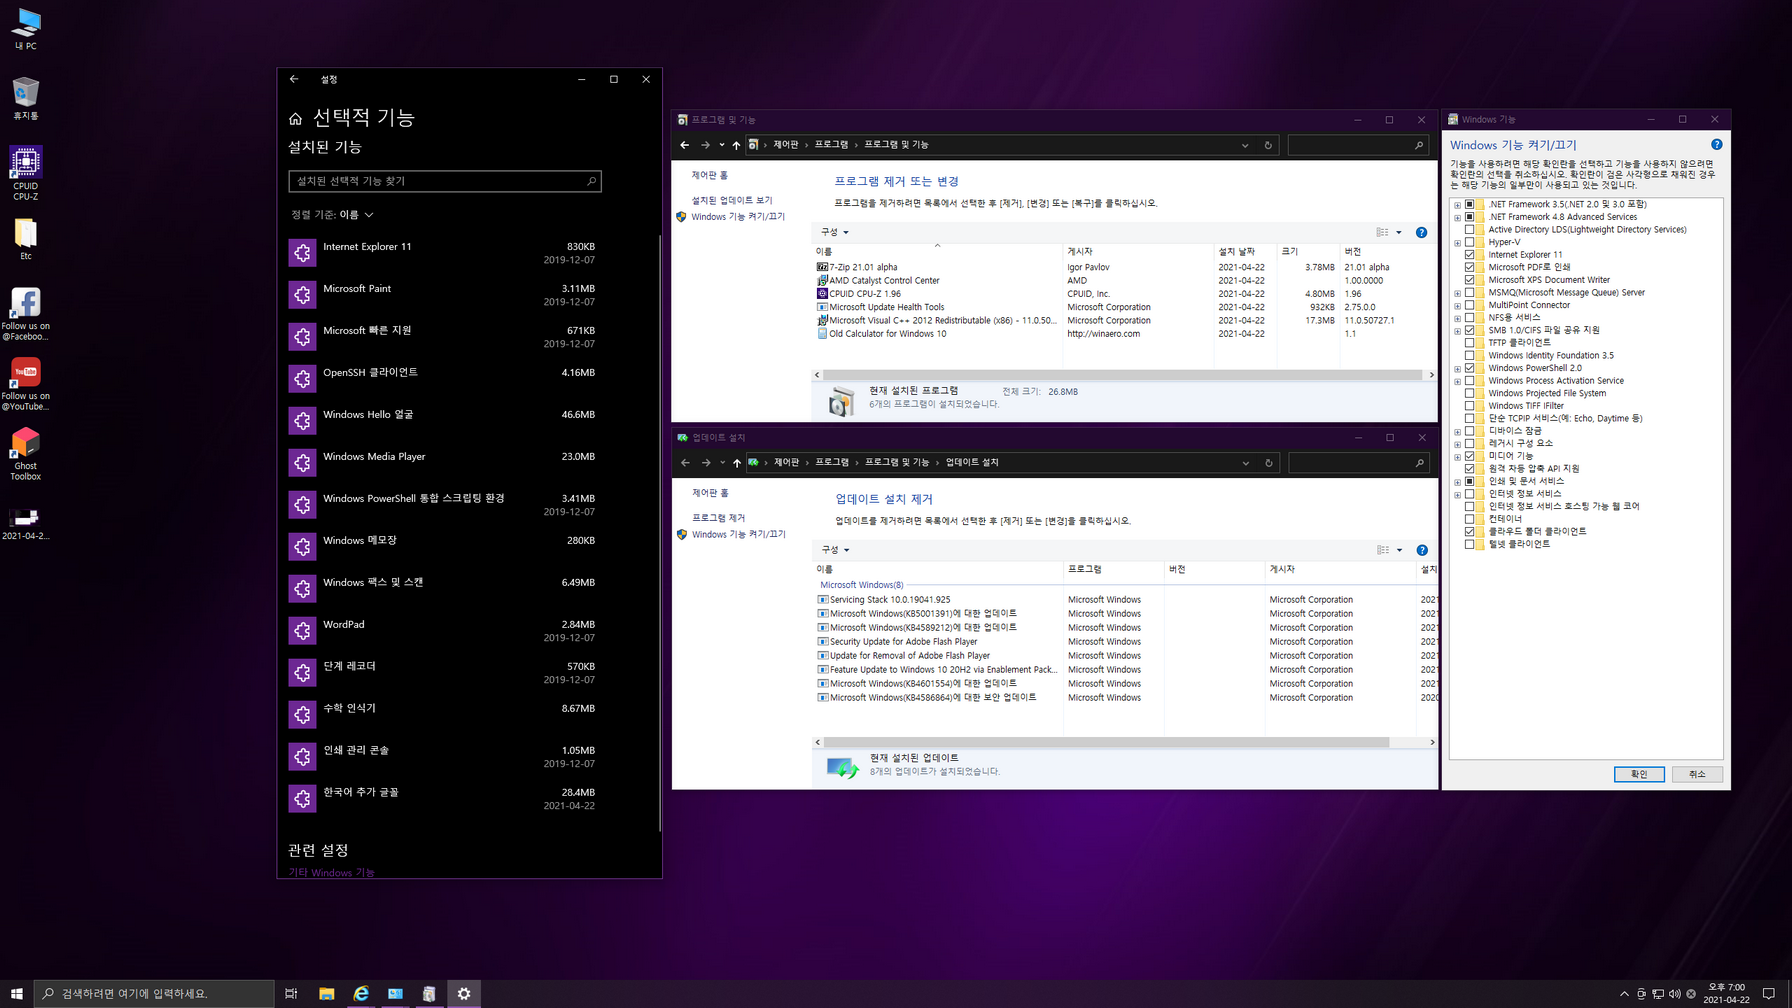Screen dimensions: 1792x1008
Task: Open the Follow us on Facebook shortcut
Action: (x=25, y=313)
